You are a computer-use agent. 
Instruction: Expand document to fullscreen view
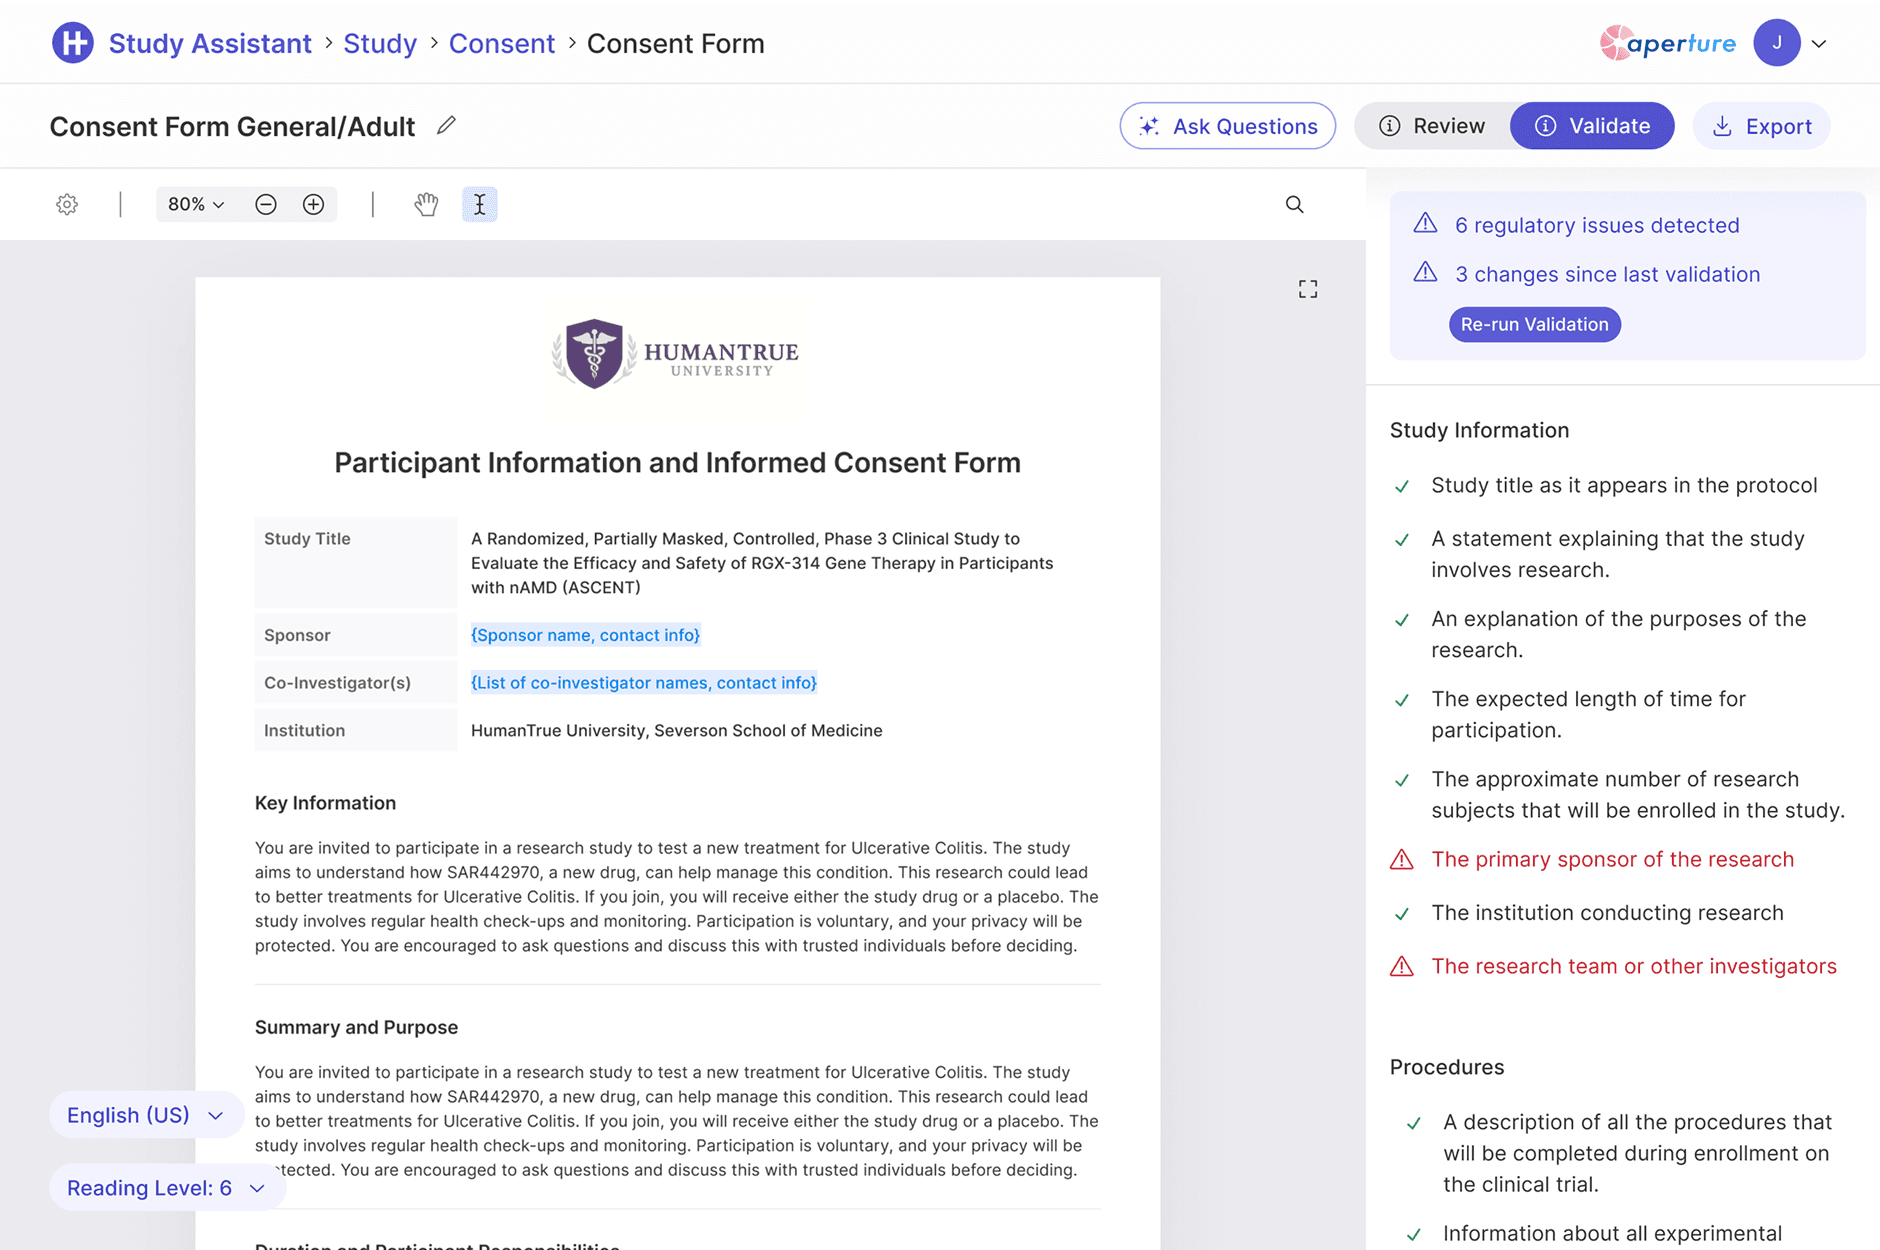[1308, 289]
